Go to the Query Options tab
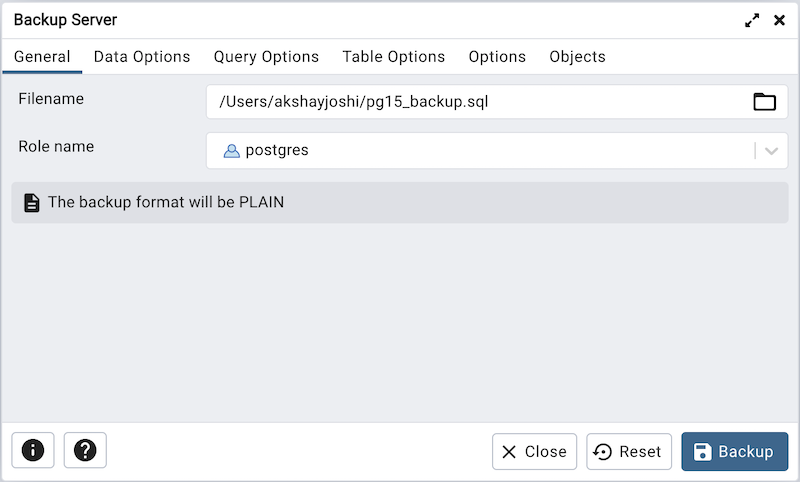Image resolution: width=800 pixels, height=482 pixels. [x=266, y=57]
